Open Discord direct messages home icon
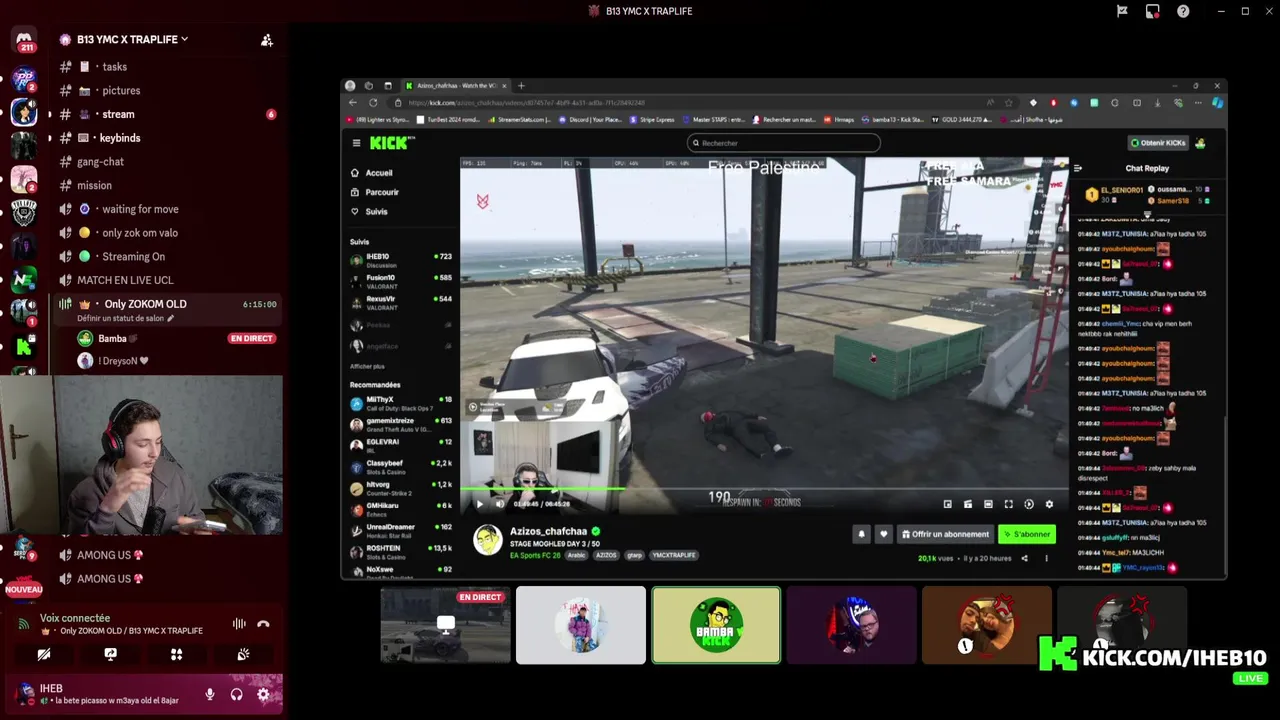 point(24,39)
